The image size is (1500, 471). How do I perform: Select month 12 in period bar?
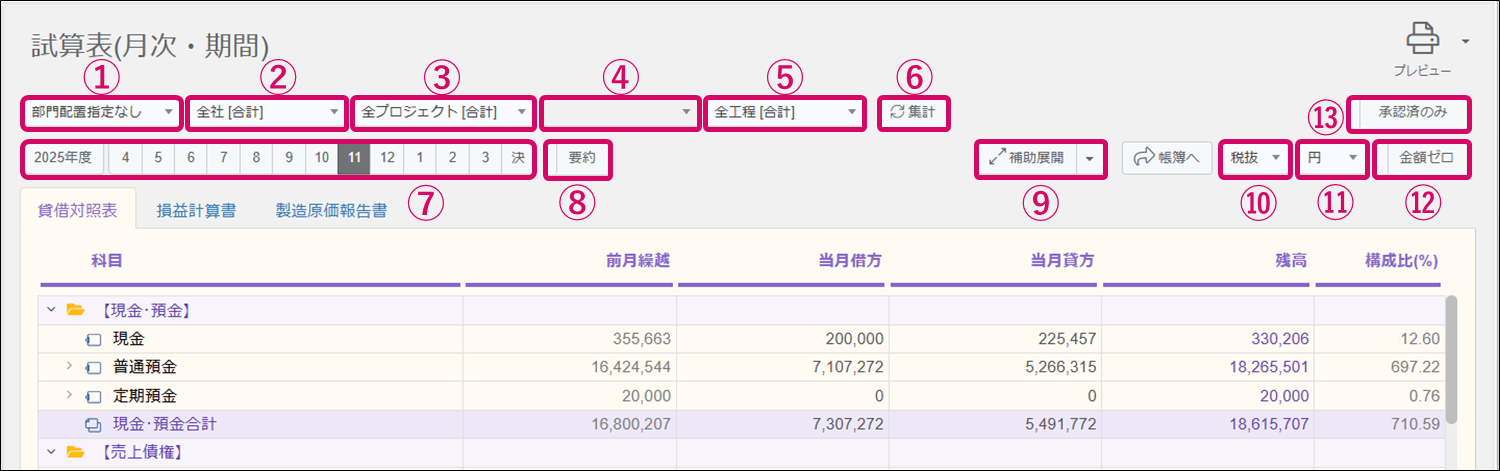tap(387, 158)
